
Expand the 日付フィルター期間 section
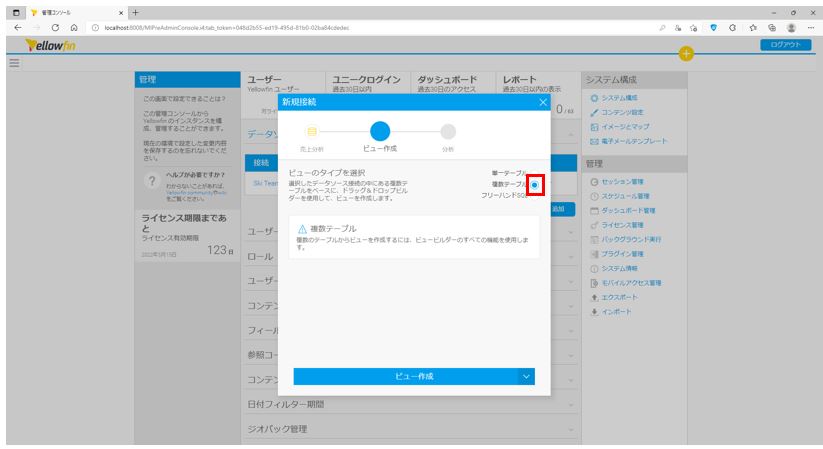[x=412, y=404]
